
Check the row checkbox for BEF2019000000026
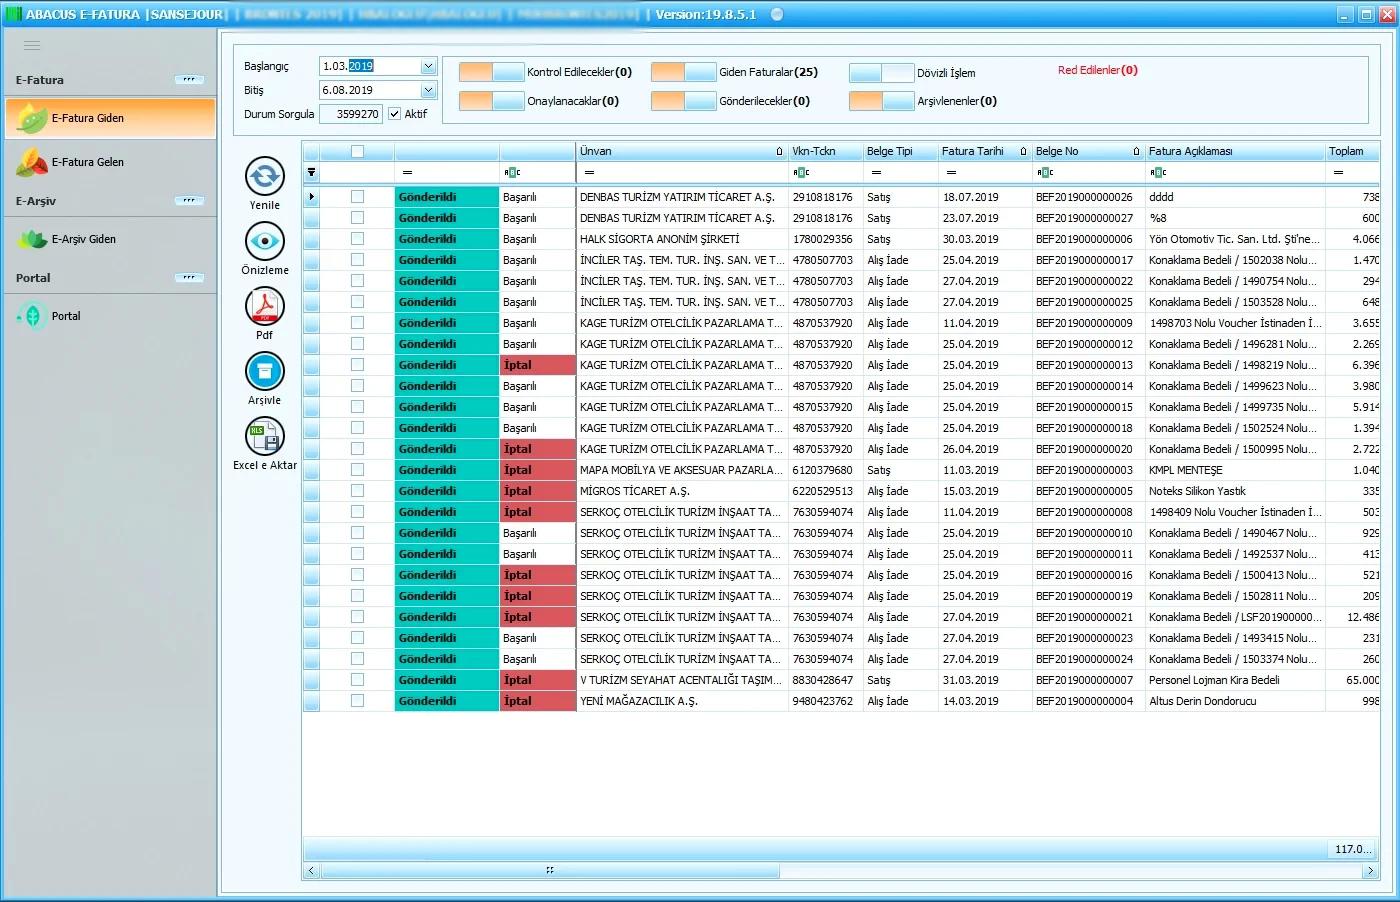357,197
